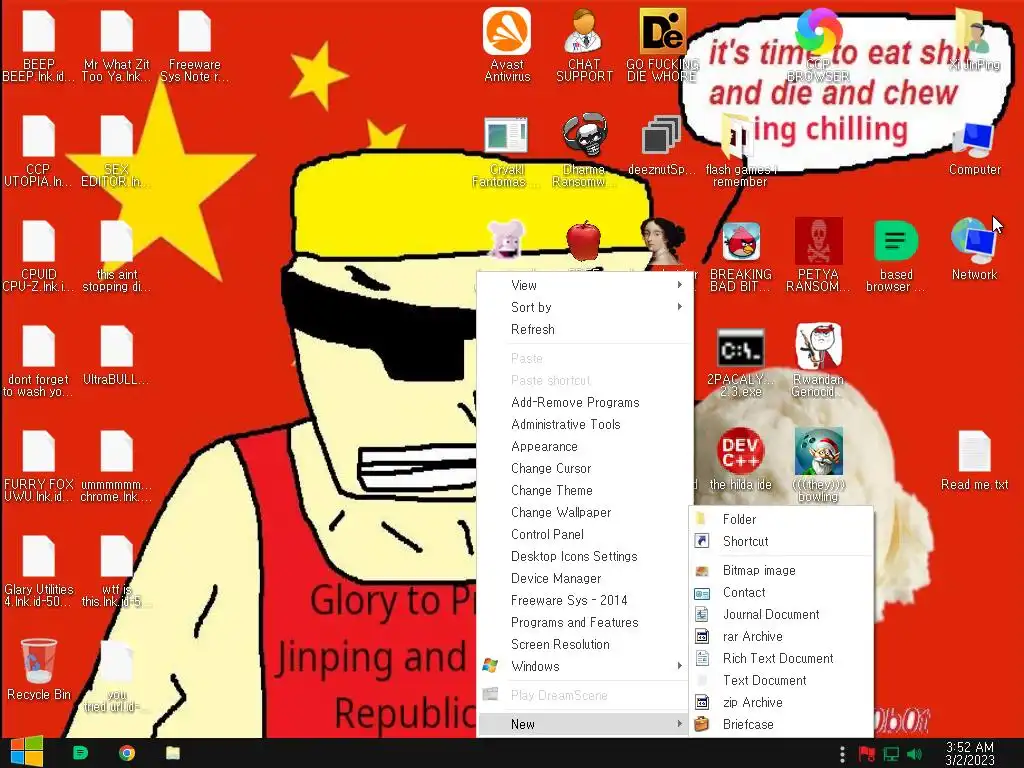
Task: Click the Windows Start button
Action: (x=27, y=753)
